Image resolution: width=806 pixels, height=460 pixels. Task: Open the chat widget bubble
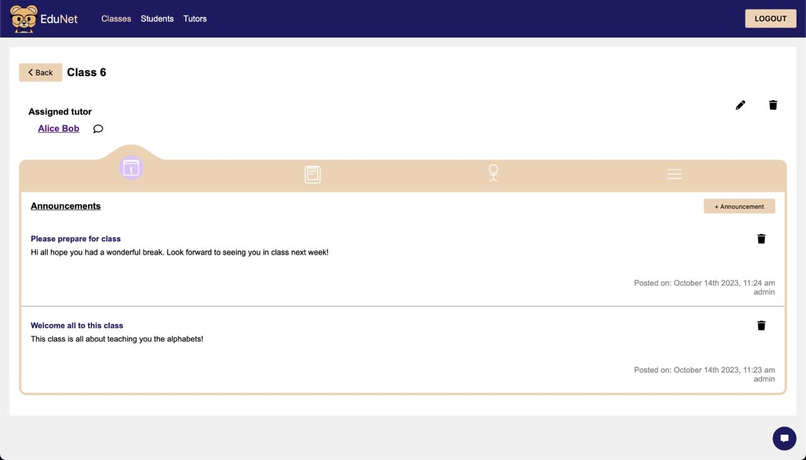click(784, 438)
